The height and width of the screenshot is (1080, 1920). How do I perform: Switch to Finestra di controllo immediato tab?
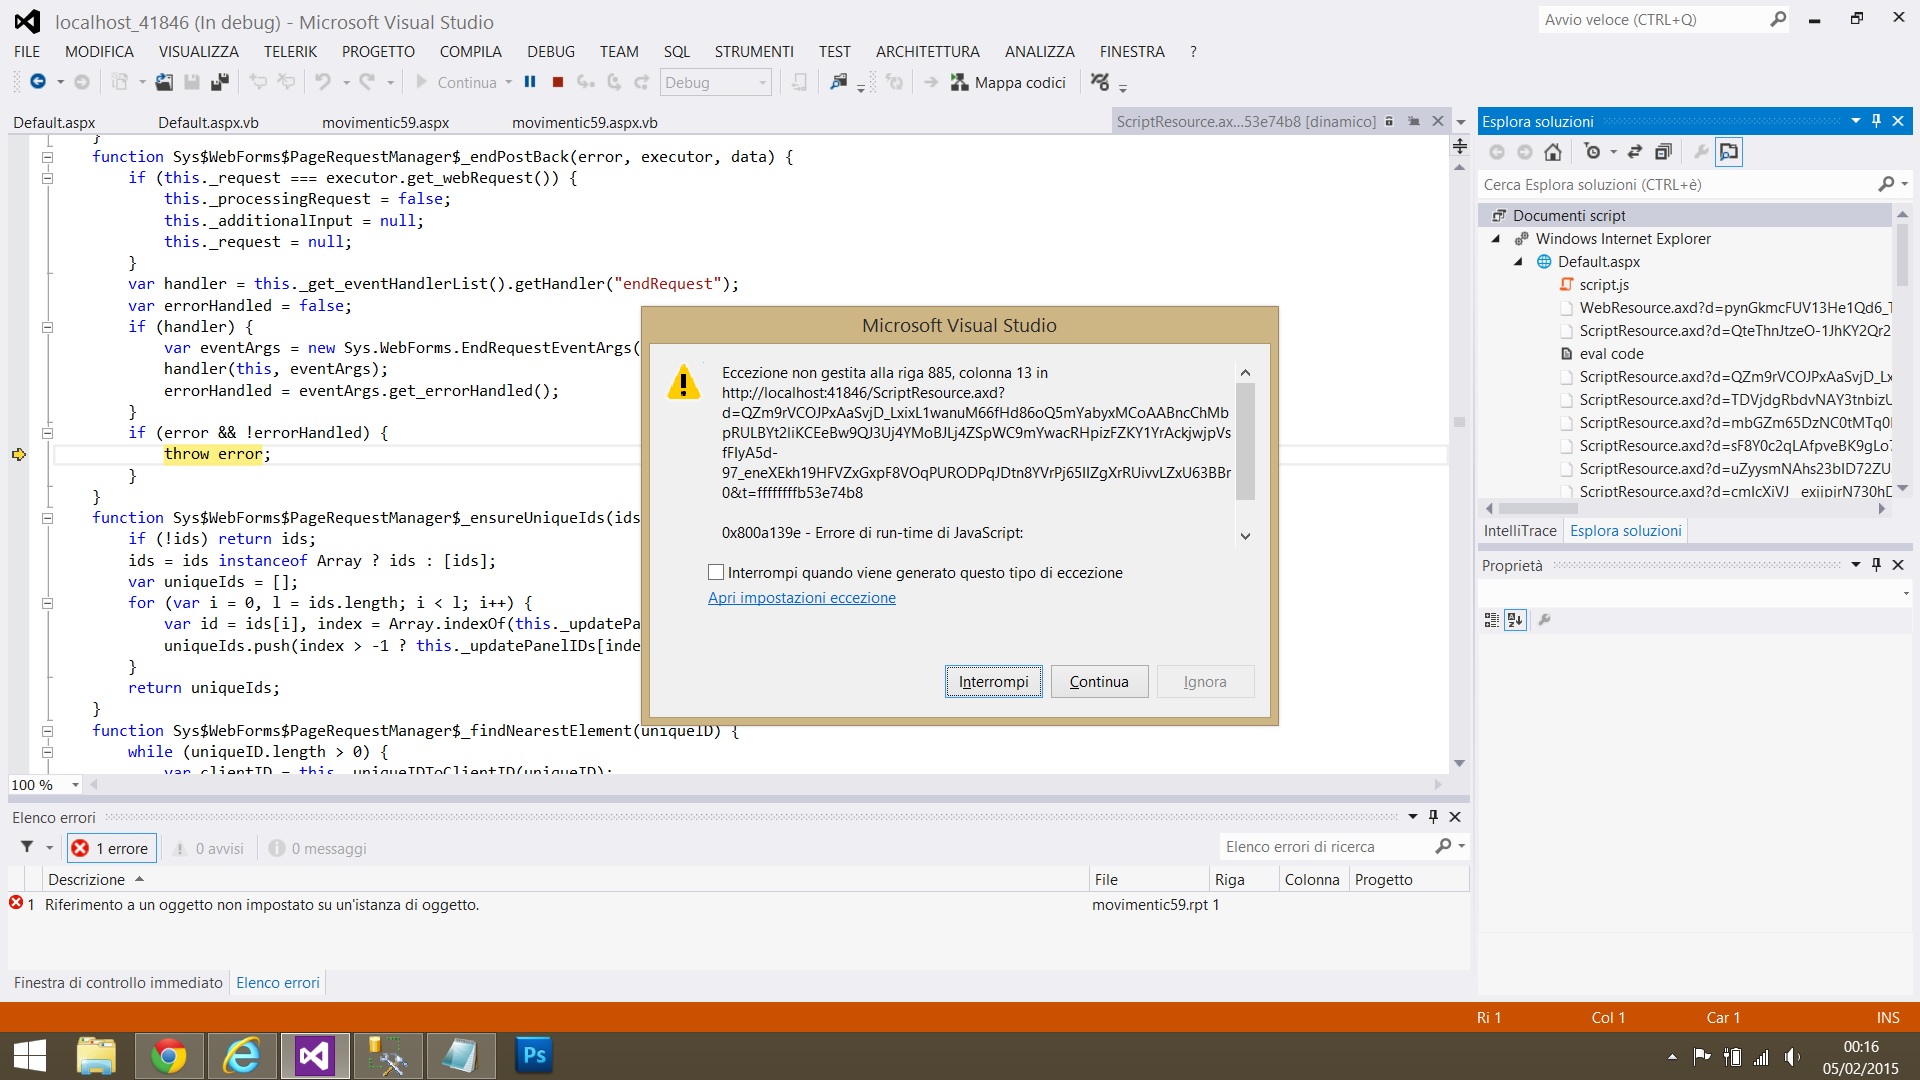[118, 983]
